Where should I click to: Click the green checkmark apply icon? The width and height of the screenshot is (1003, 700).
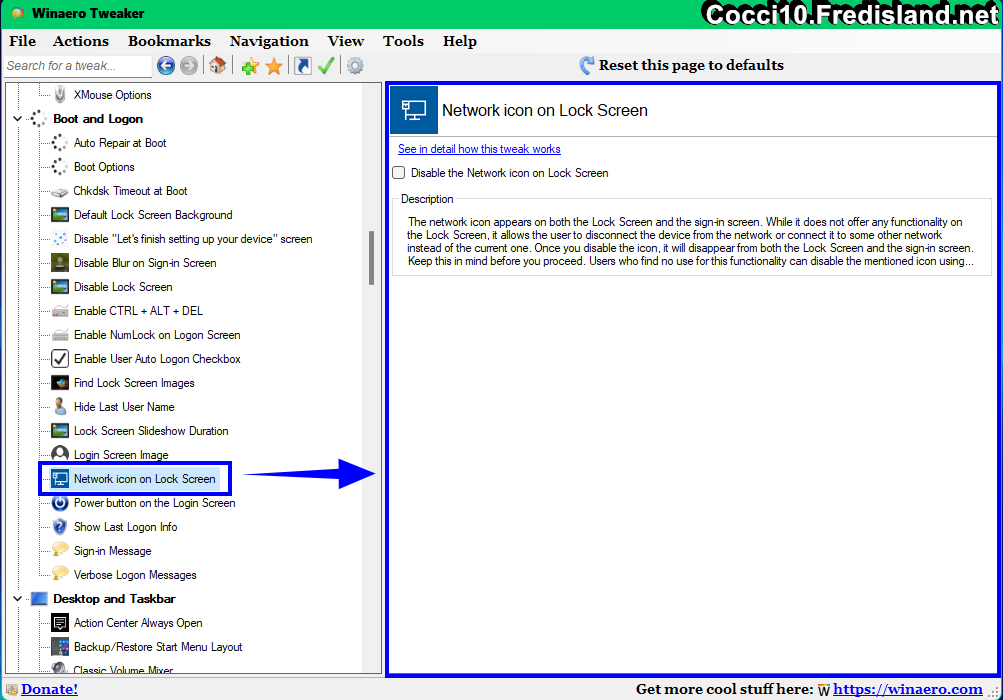pos(326,65)
